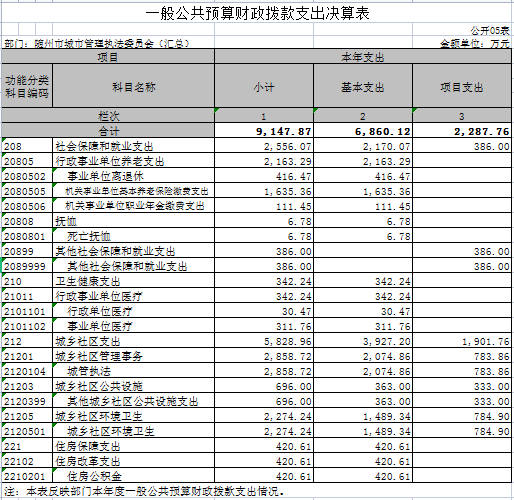Select code cell 2120399

(27, 401)
